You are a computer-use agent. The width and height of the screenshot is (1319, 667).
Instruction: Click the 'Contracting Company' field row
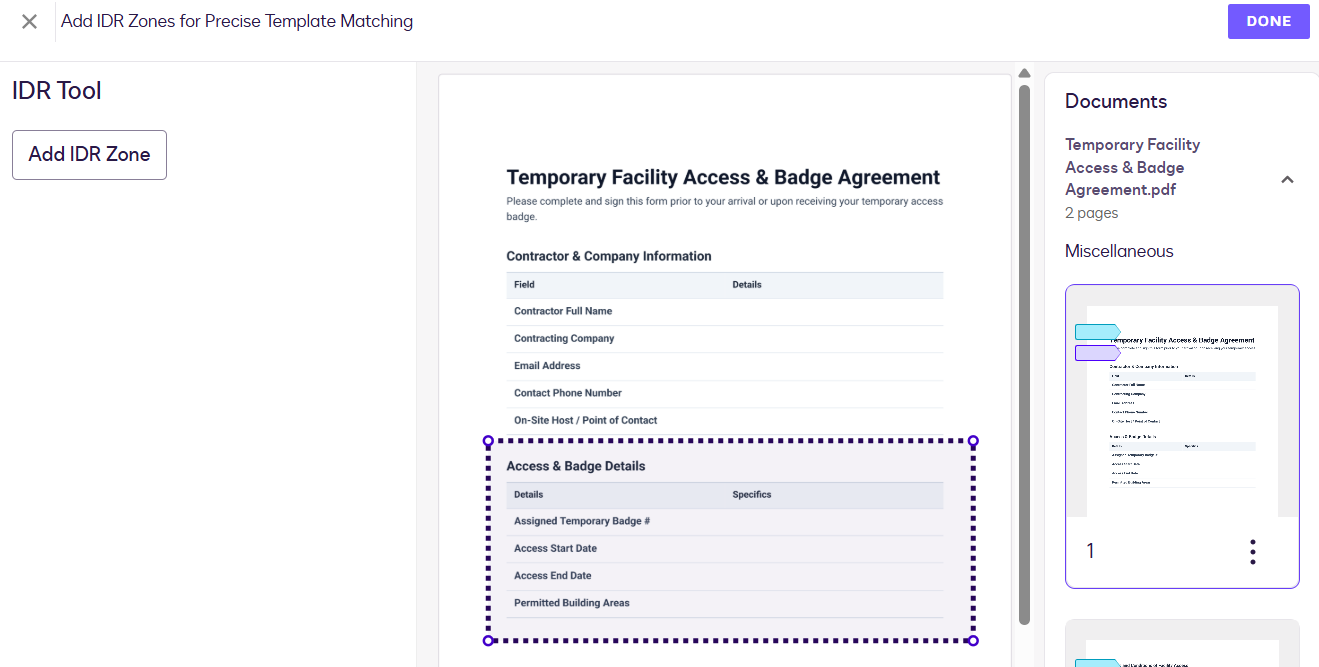click(x=724, y=339)
